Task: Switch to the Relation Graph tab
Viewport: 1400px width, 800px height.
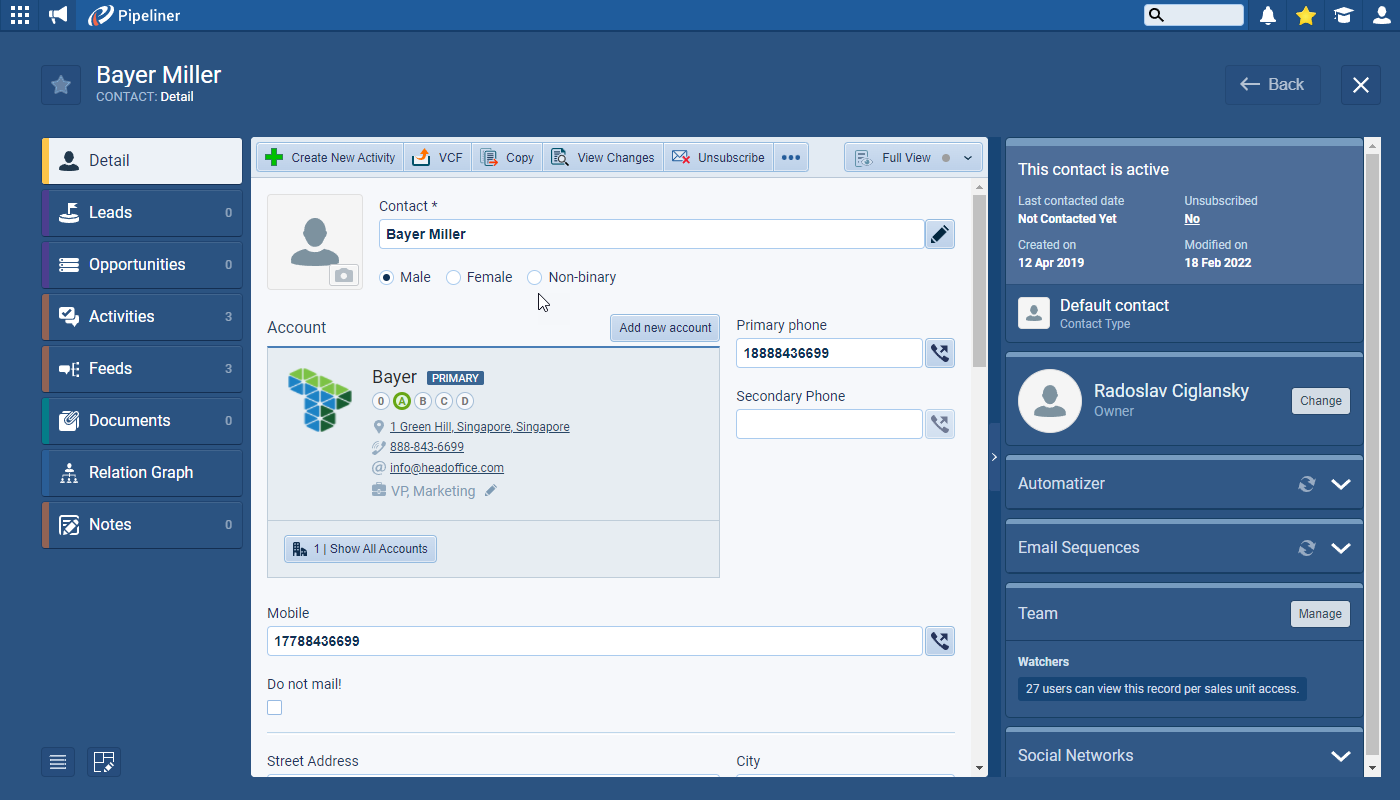Action: pyautogui.click(x=142, y=473)
